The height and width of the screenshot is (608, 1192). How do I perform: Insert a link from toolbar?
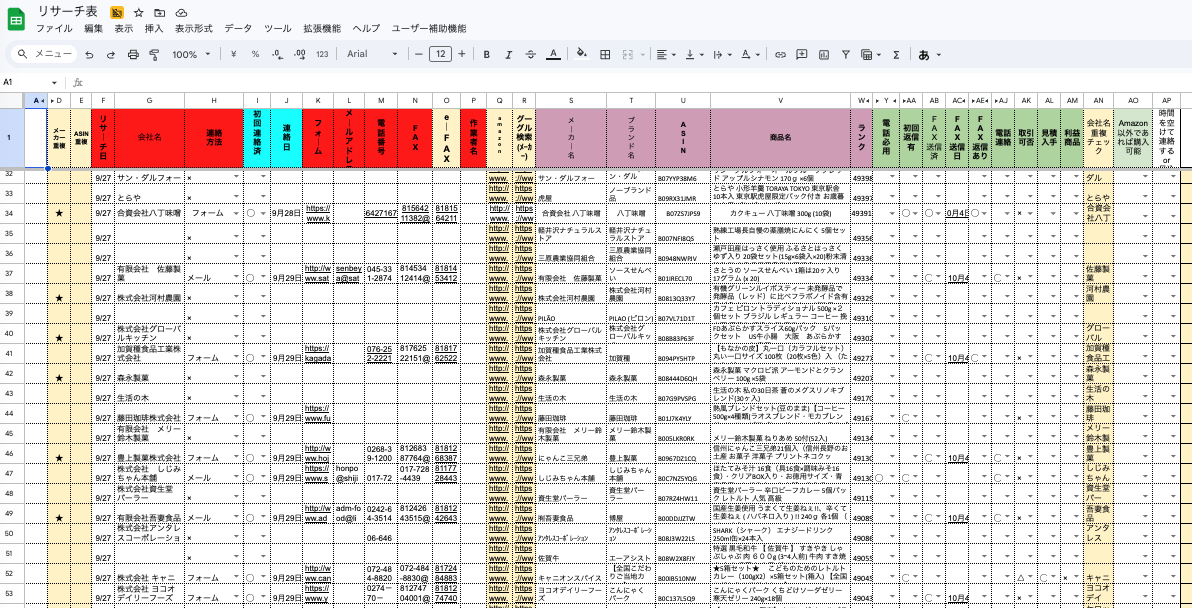[780, 55]
